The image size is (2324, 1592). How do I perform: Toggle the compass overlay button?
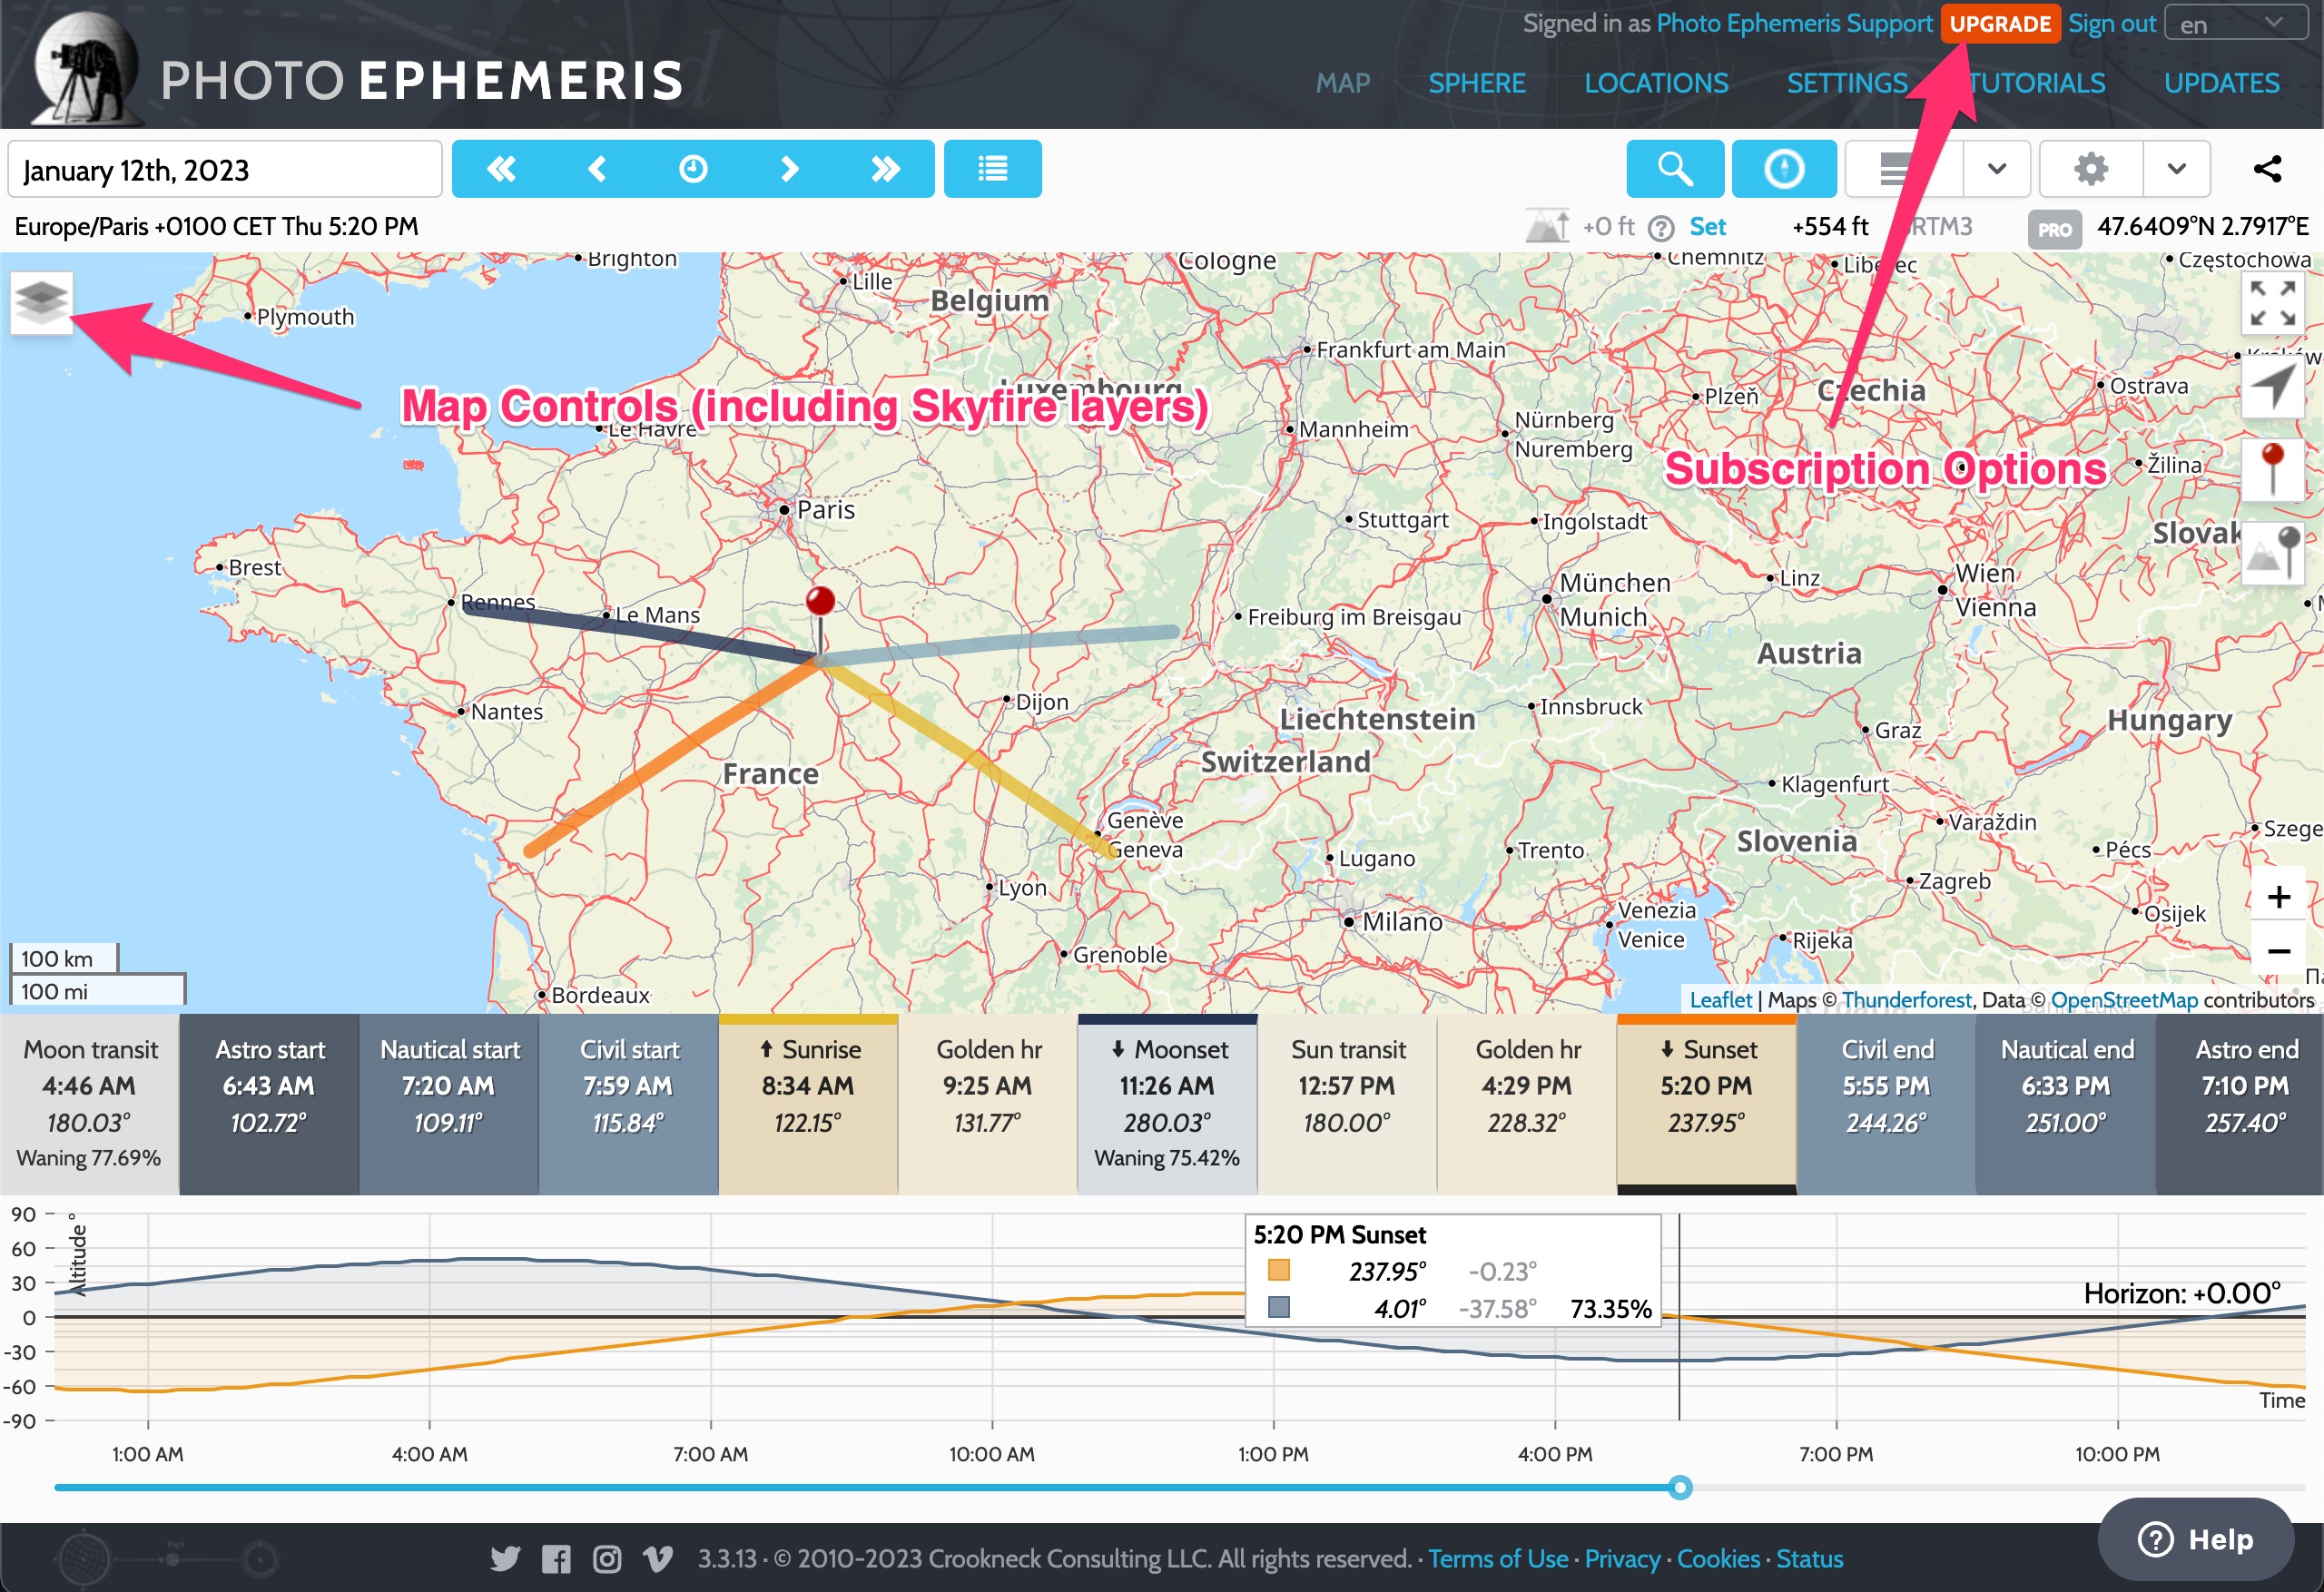point(1784,169)
